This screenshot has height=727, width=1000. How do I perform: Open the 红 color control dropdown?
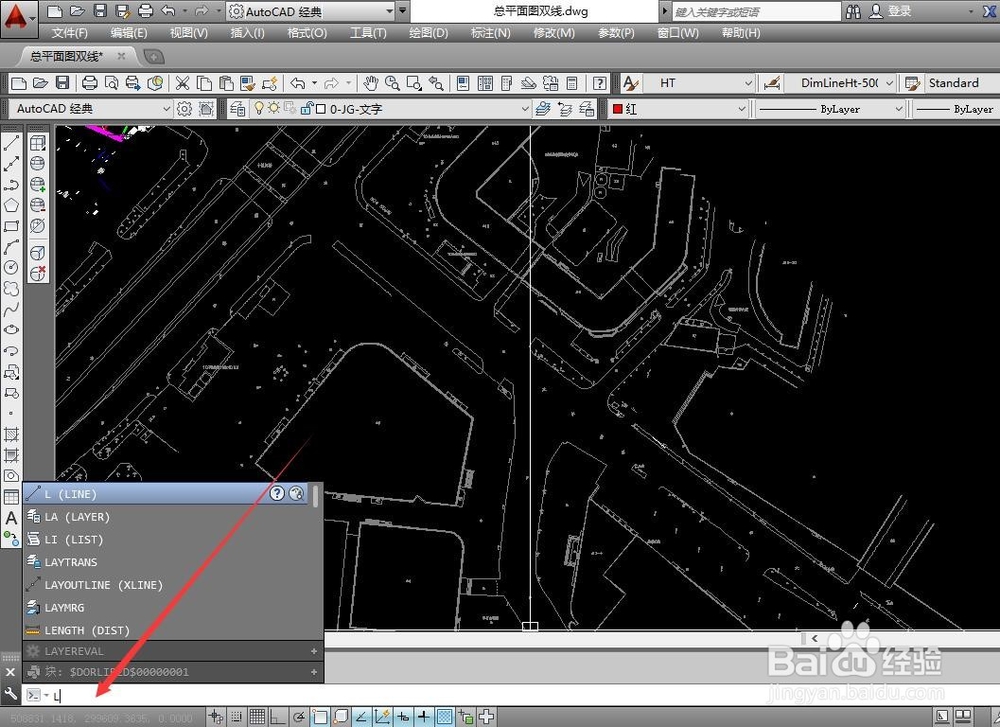742,109
